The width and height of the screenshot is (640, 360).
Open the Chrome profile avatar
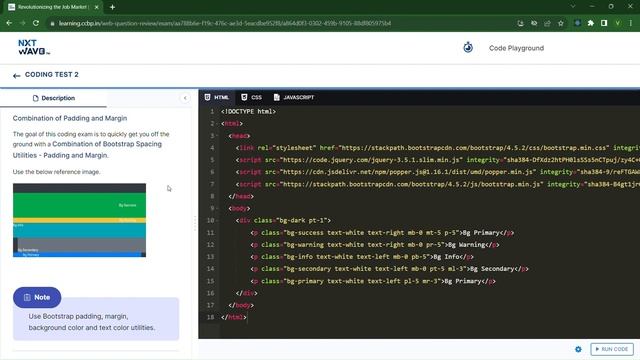tap(618, 23)
